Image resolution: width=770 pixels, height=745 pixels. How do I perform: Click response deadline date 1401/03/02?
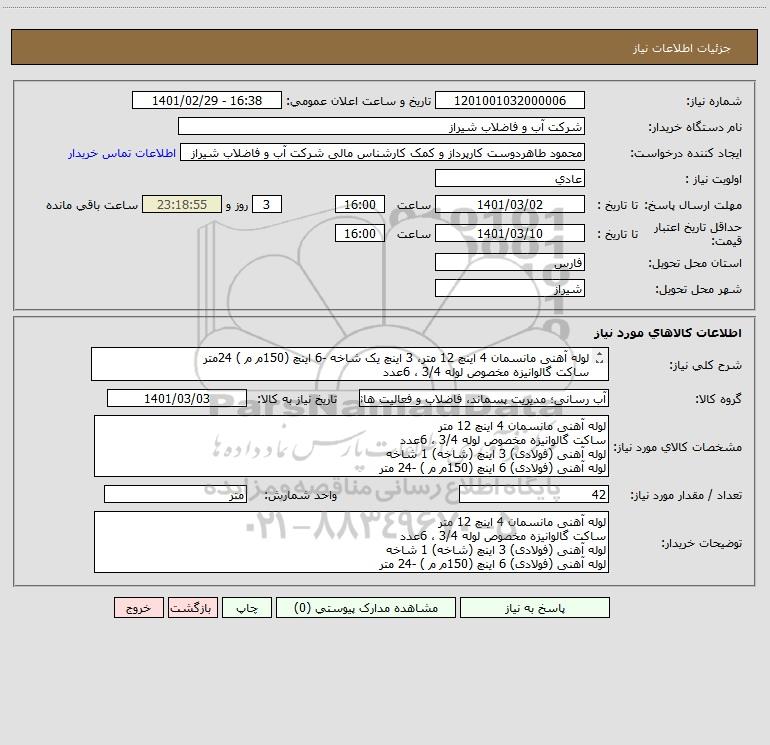[x=510, y=204]
